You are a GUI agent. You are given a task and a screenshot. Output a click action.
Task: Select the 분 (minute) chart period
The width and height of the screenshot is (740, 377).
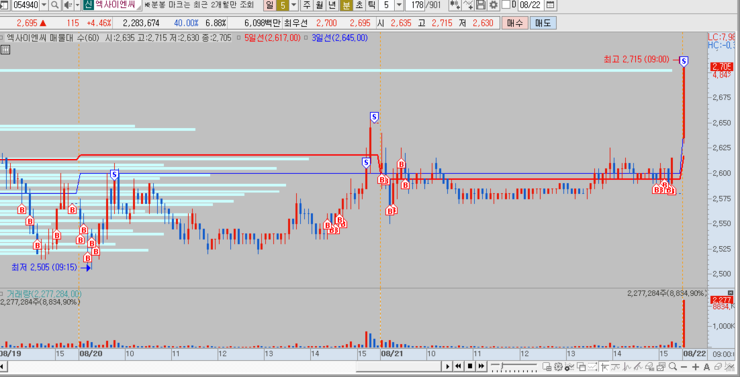pyautogui.click(x=346, y=5)
